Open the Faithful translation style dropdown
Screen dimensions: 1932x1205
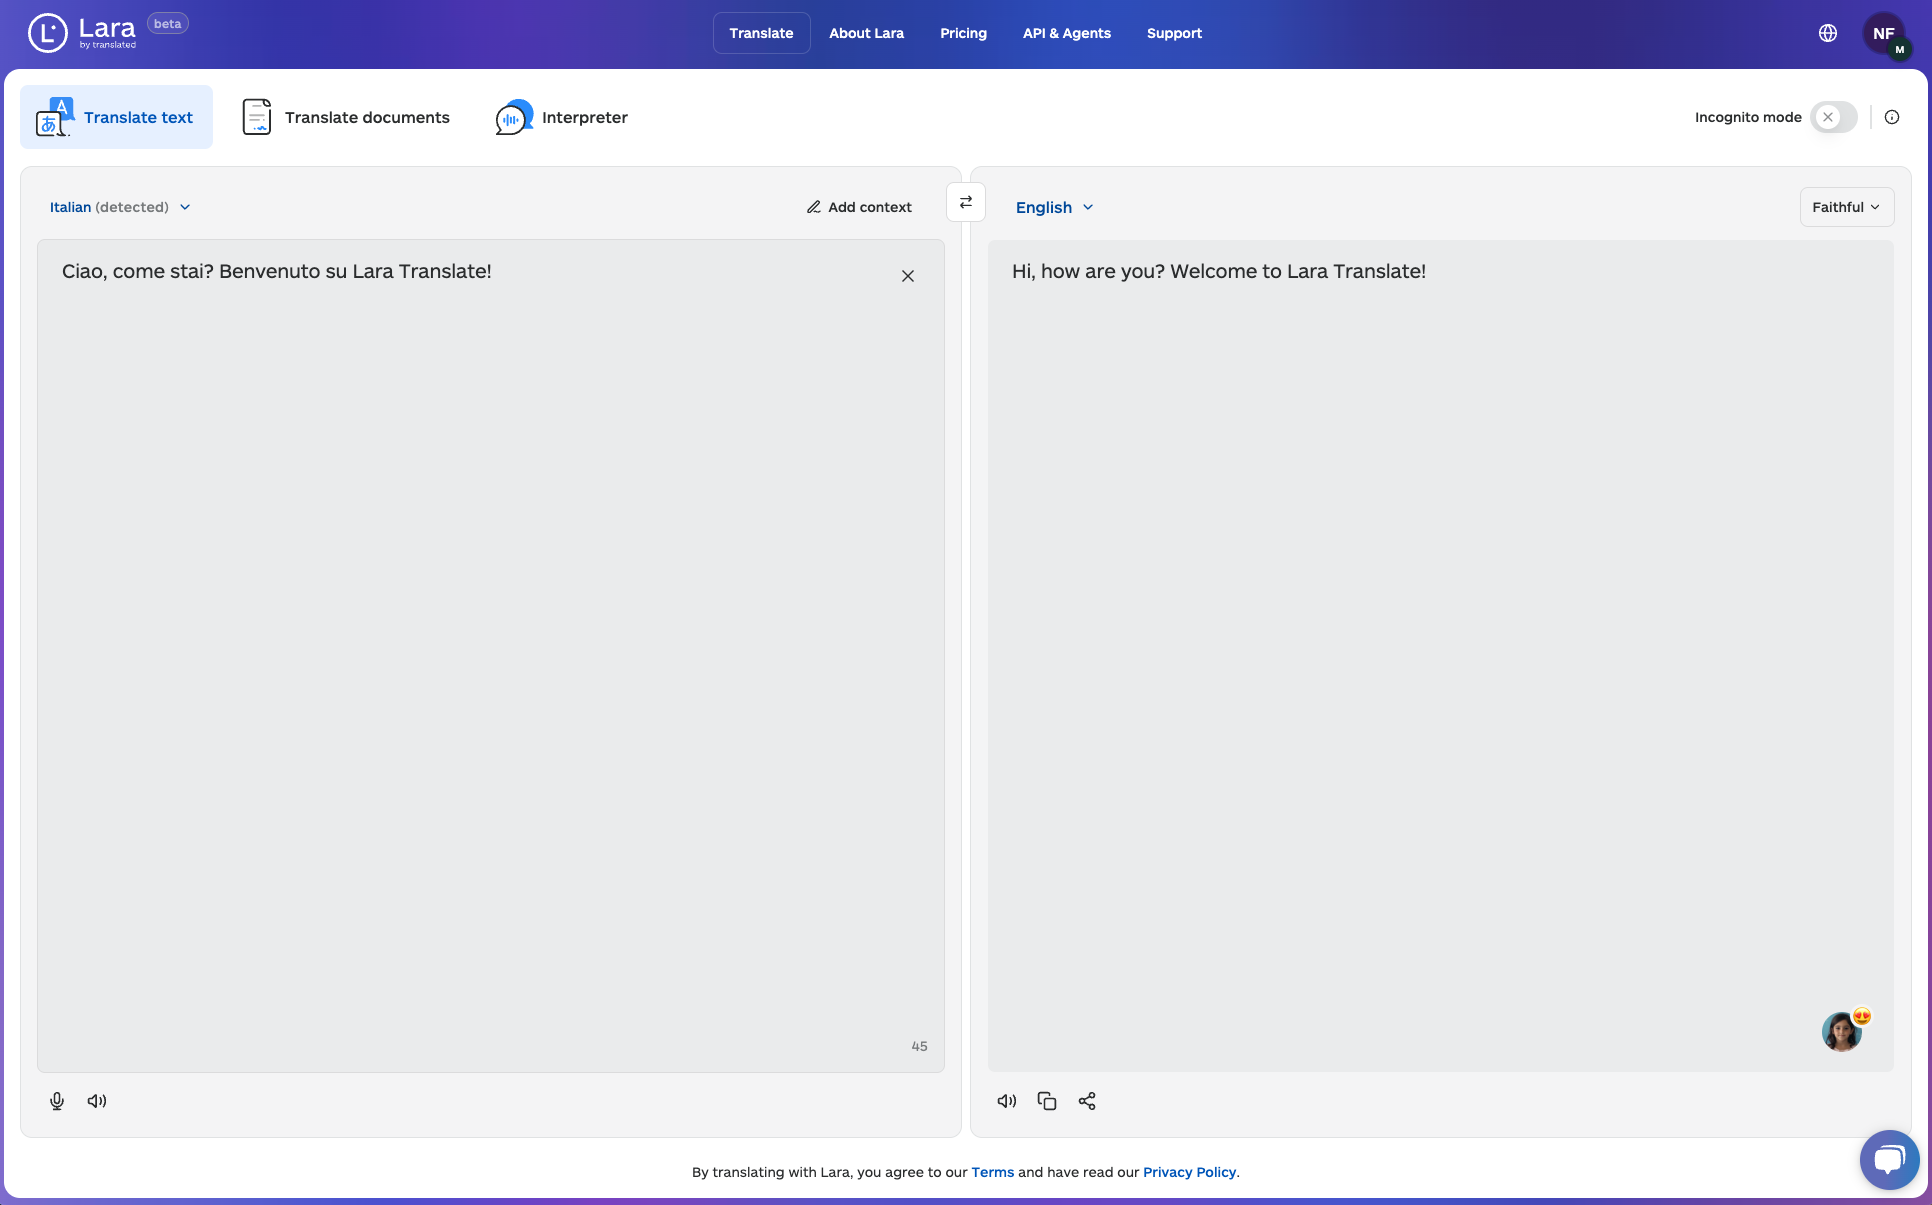pyautogui.click(x=1846, y=207)
